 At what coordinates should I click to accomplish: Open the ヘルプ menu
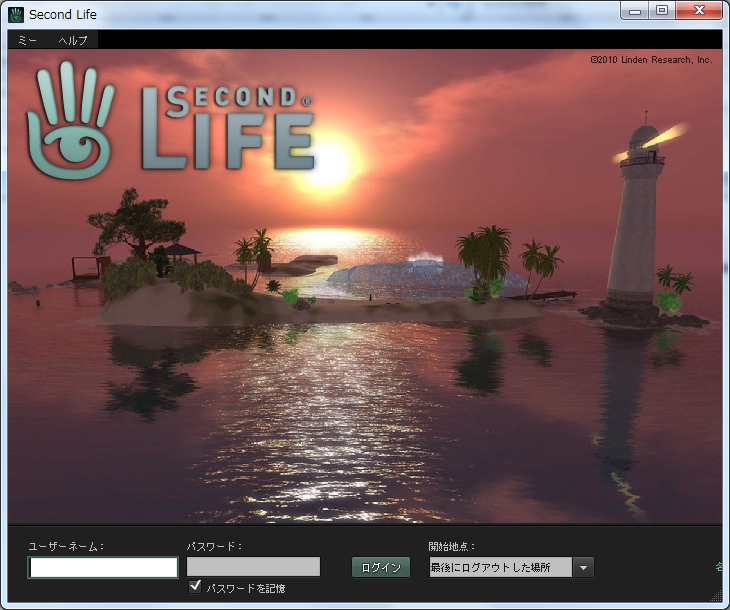(72, 40)
